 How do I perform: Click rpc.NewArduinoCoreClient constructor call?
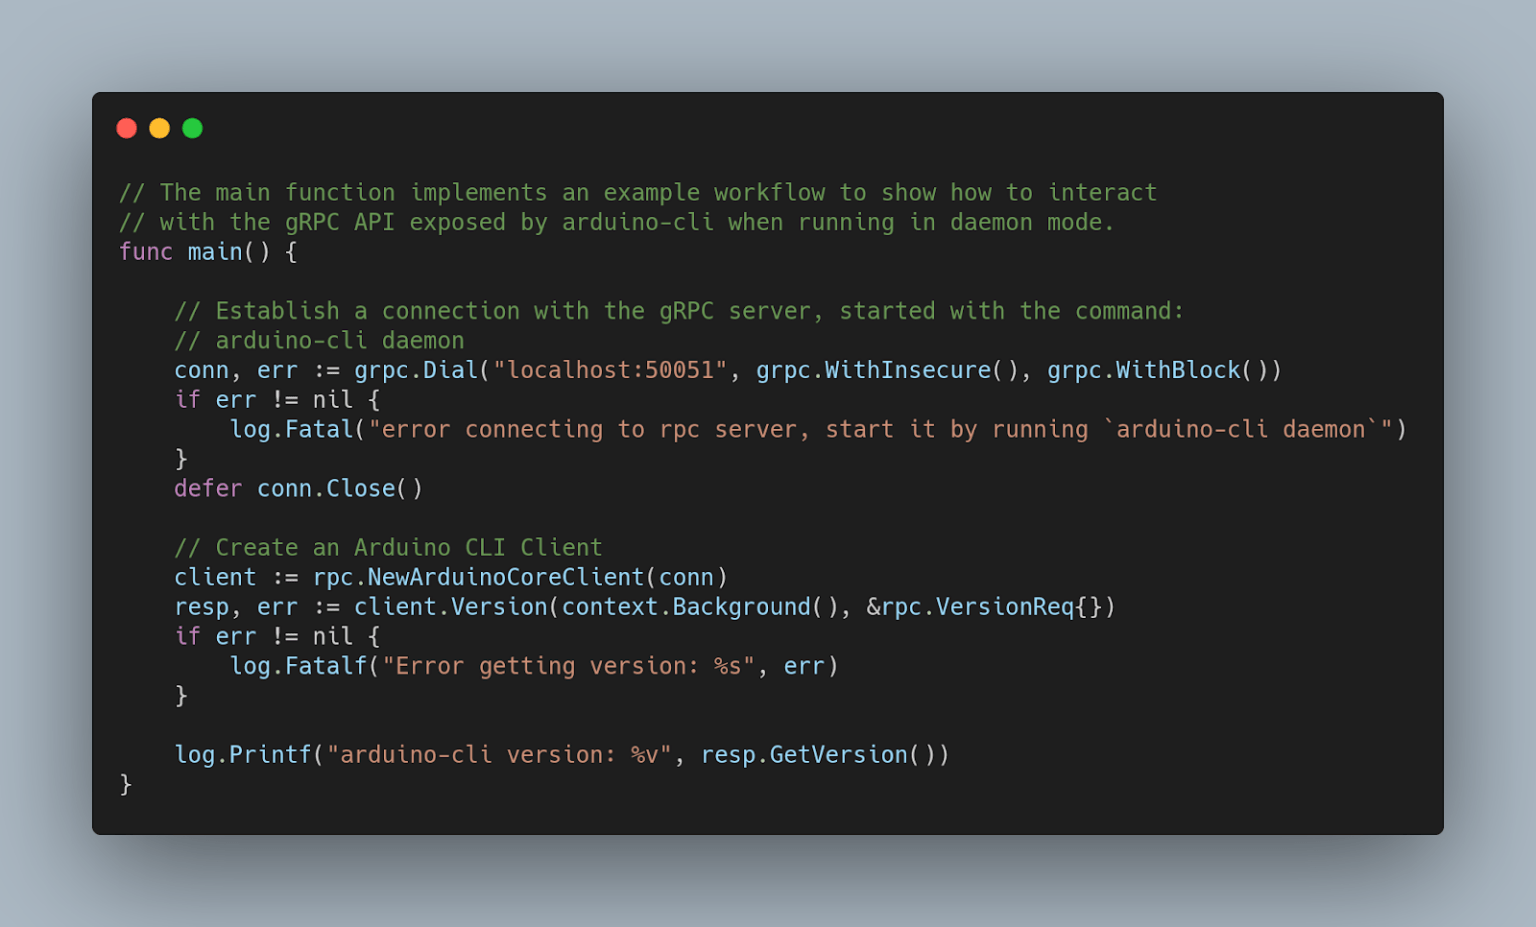pyautogui.click(x=478, y=577)
